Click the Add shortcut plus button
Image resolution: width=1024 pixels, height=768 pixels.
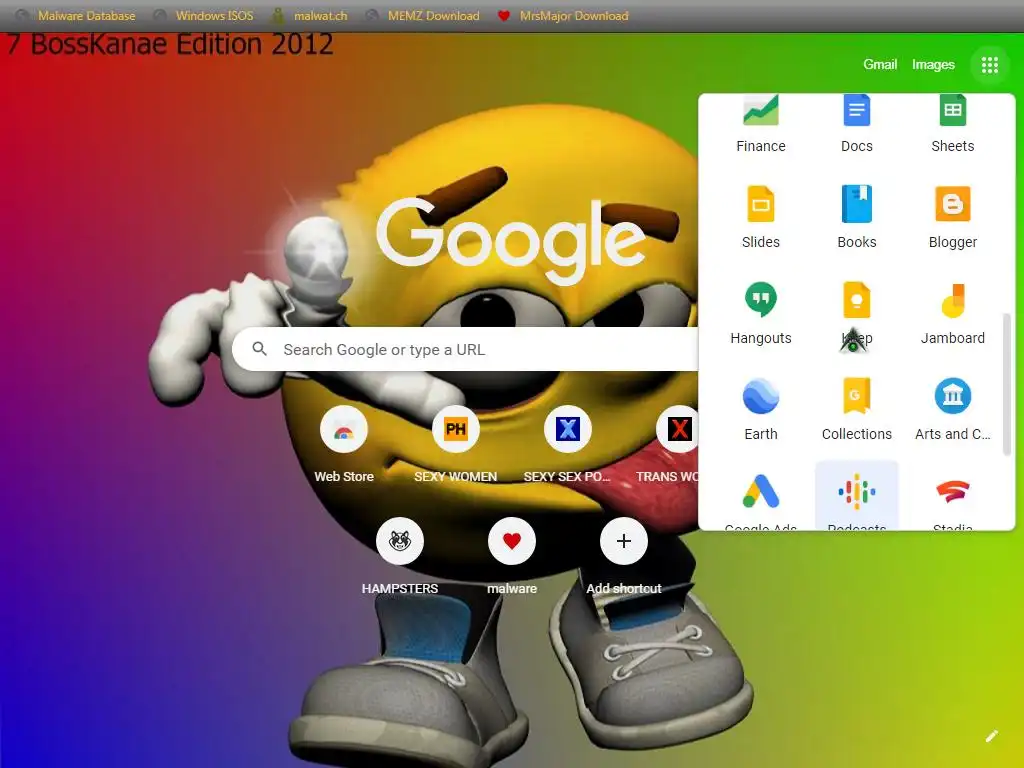point(624,541)
